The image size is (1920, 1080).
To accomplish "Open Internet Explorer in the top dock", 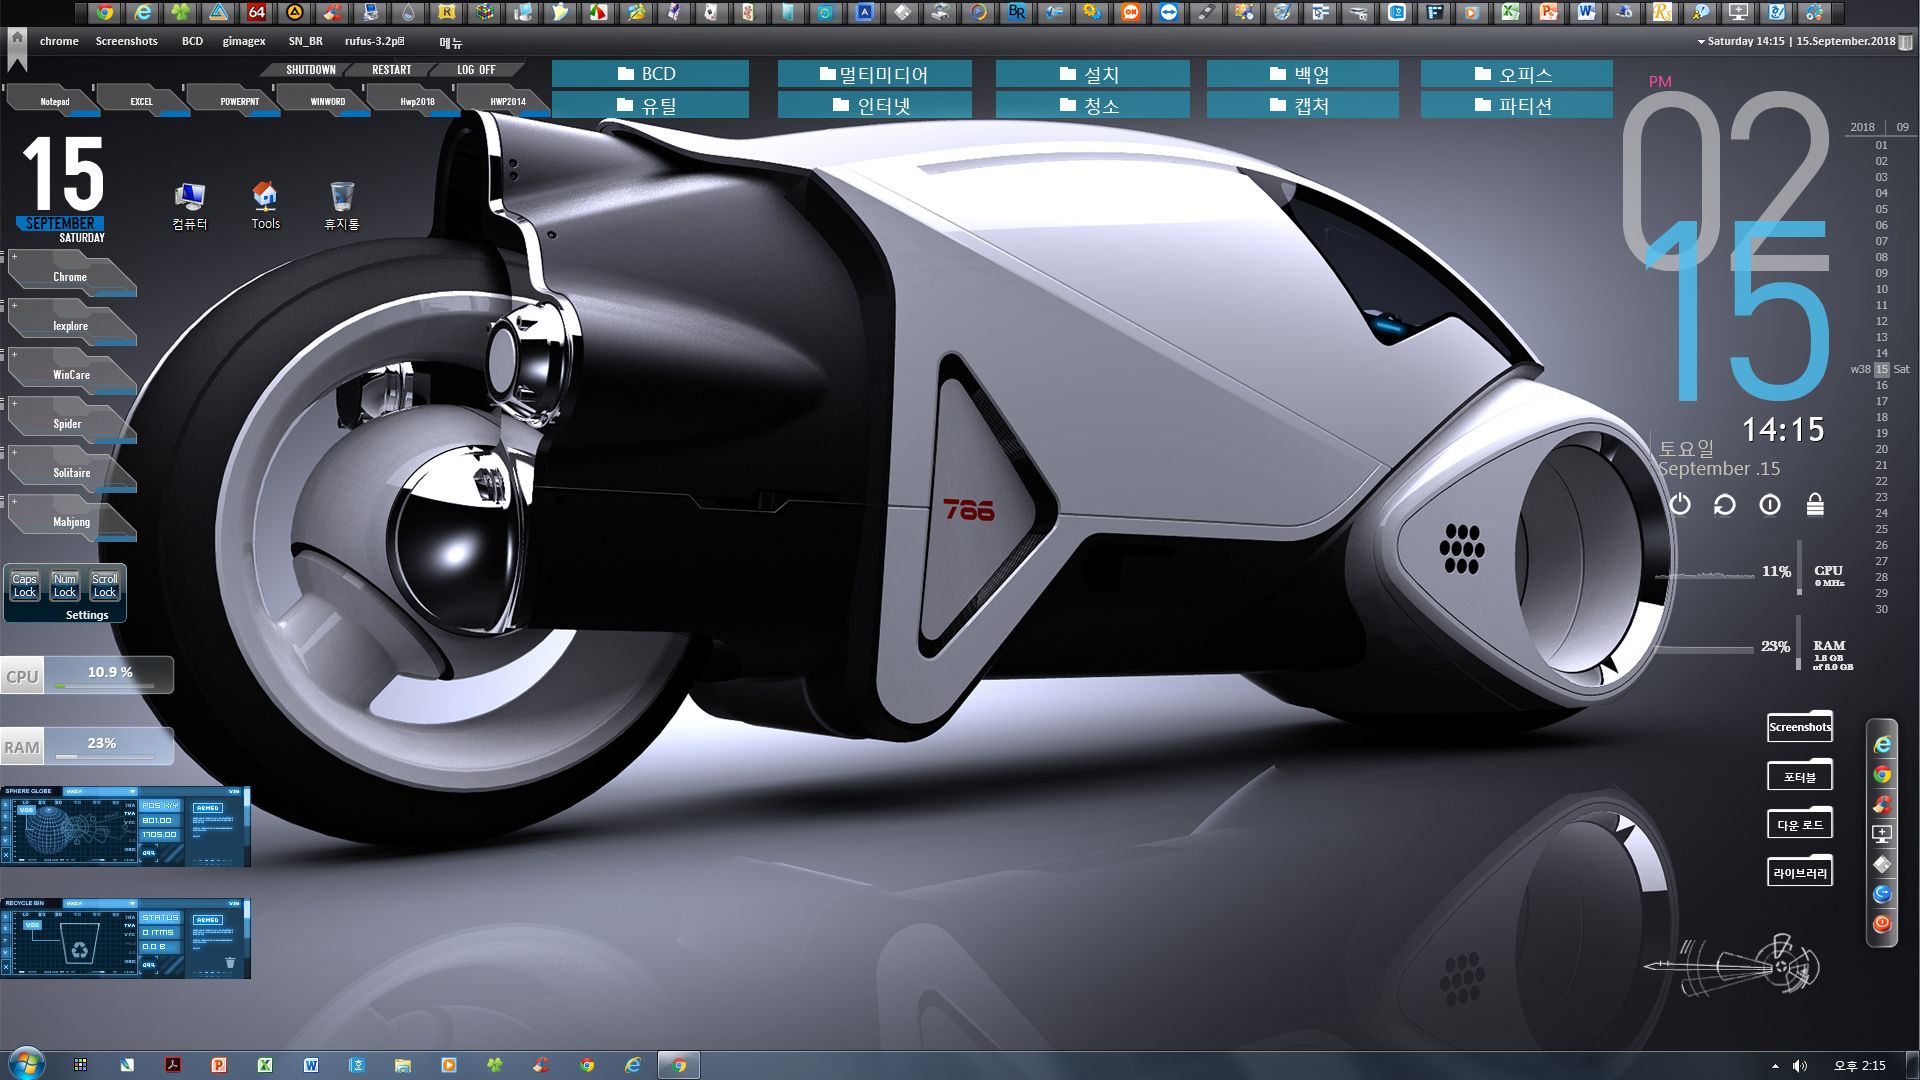I will (x=143, y=13).
